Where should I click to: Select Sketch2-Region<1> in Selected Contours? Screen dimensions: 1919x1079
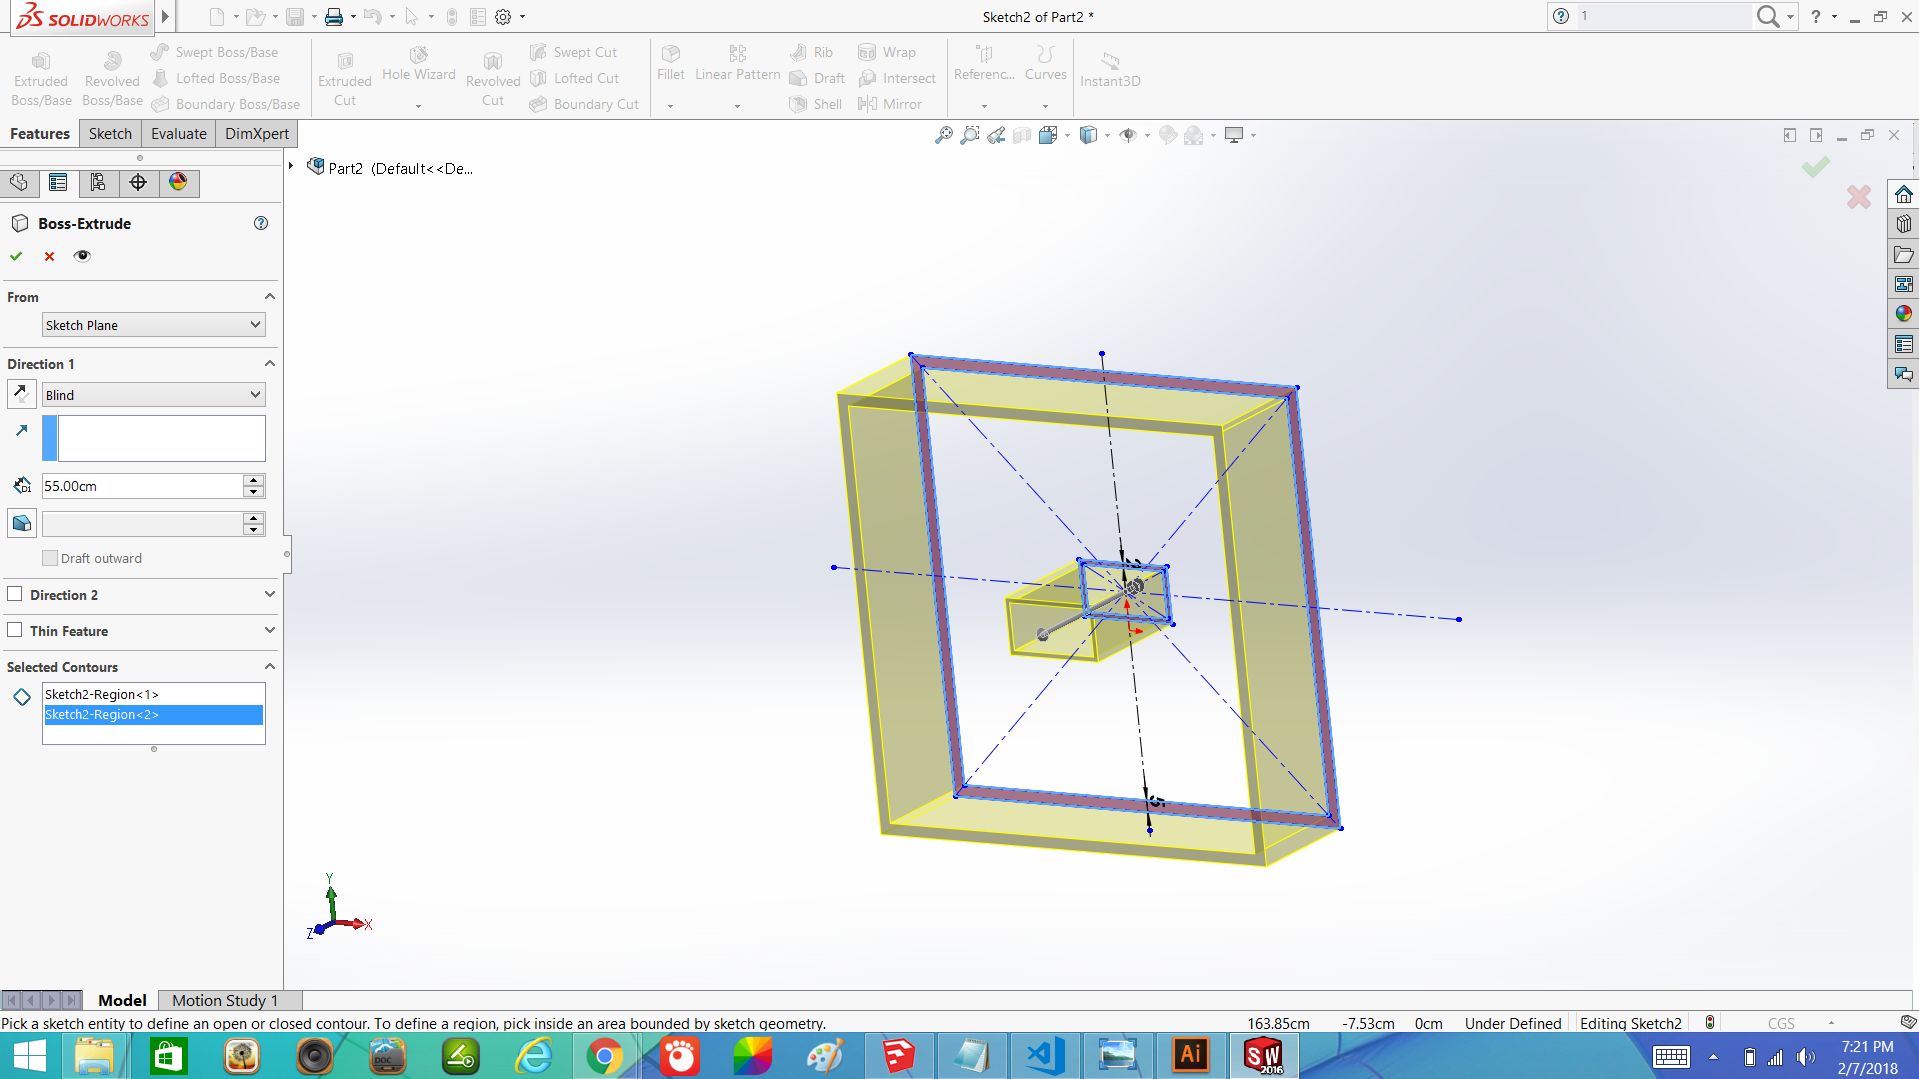[153, 694]
